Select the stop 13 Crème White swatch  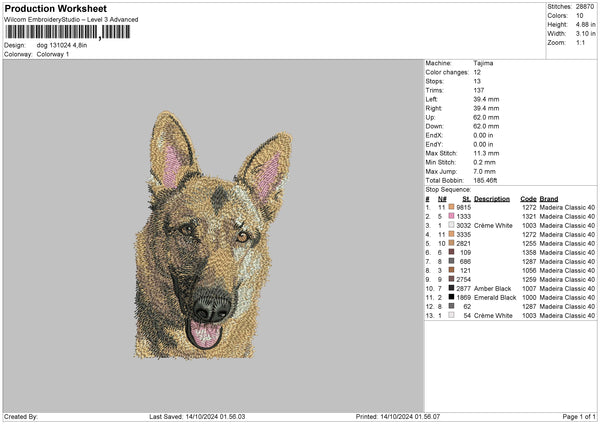coord(452,315)
